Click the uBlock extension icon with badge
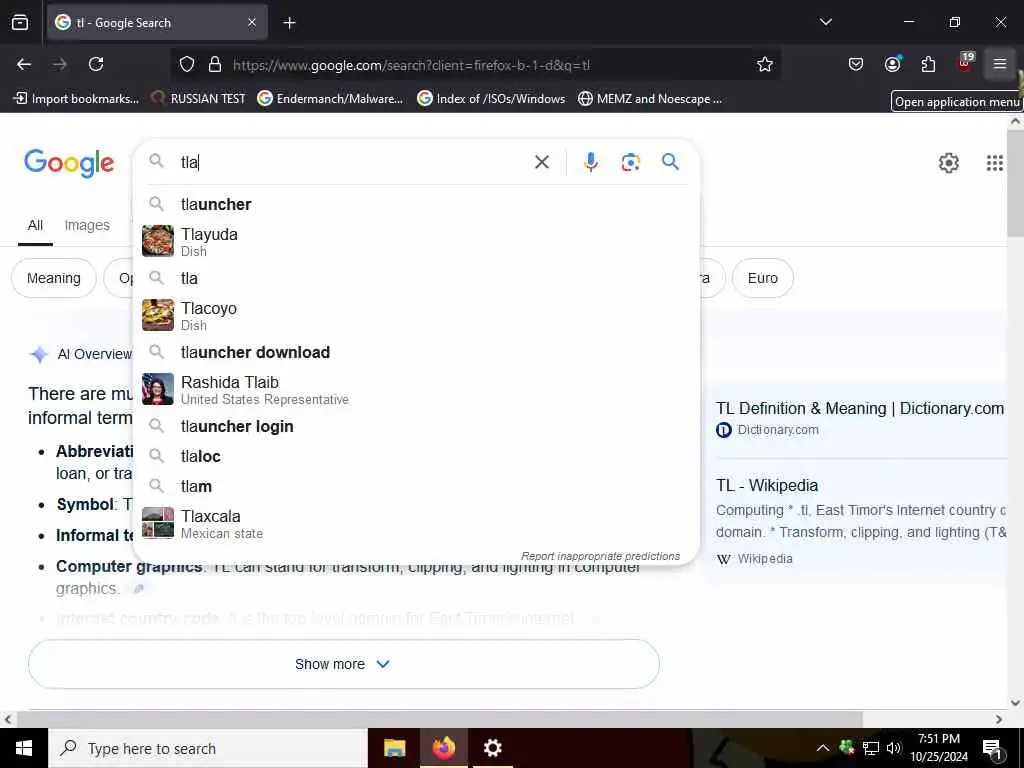This screenshot has height=768, width=1024. click(x=965, y=62)
